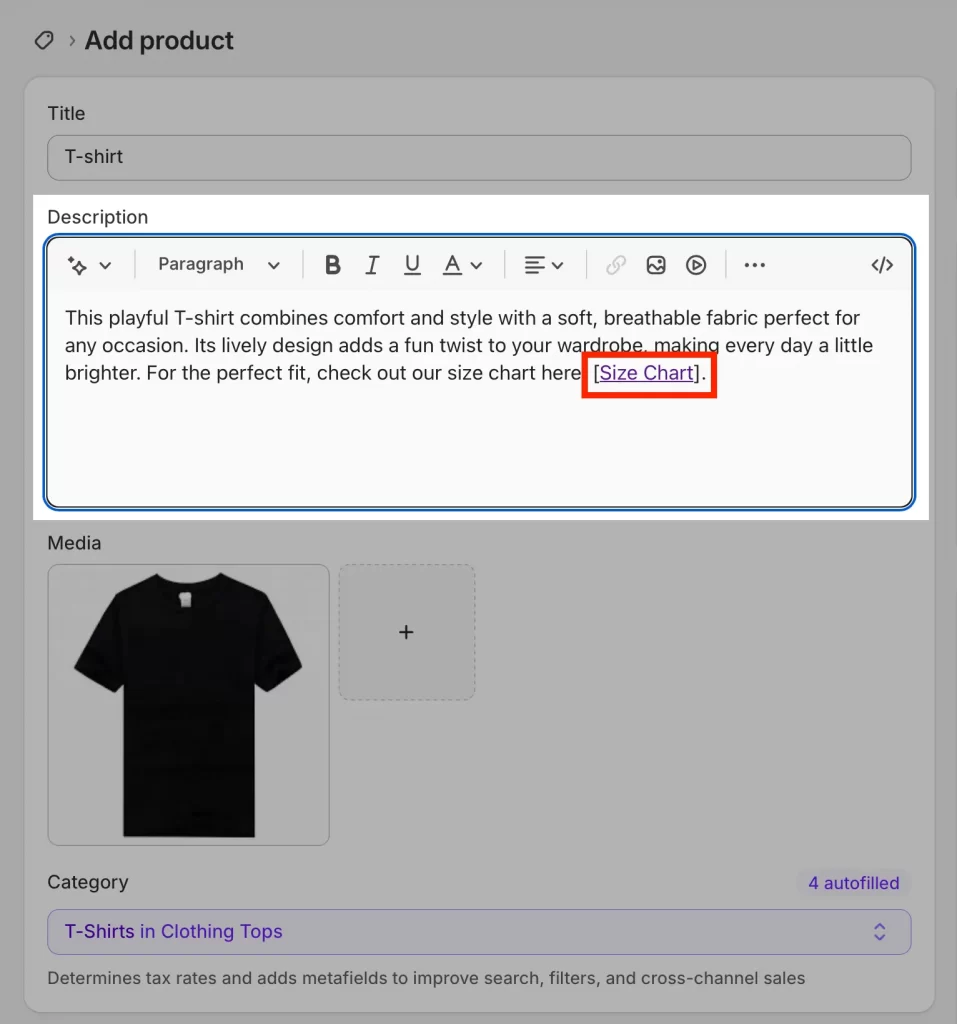The image size is (957, 1024).
Task: Click the Media label
Action: click(74, 543)
